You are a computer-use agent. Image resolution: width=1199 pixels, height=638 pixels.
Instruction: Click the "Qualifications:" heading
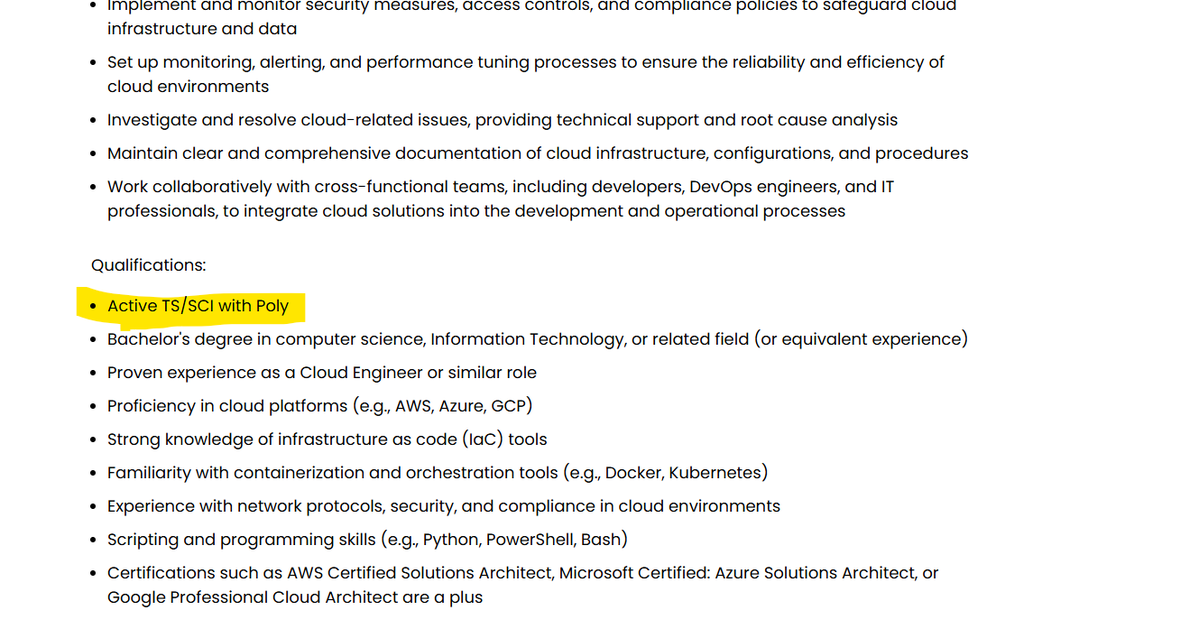coord(149,265)
